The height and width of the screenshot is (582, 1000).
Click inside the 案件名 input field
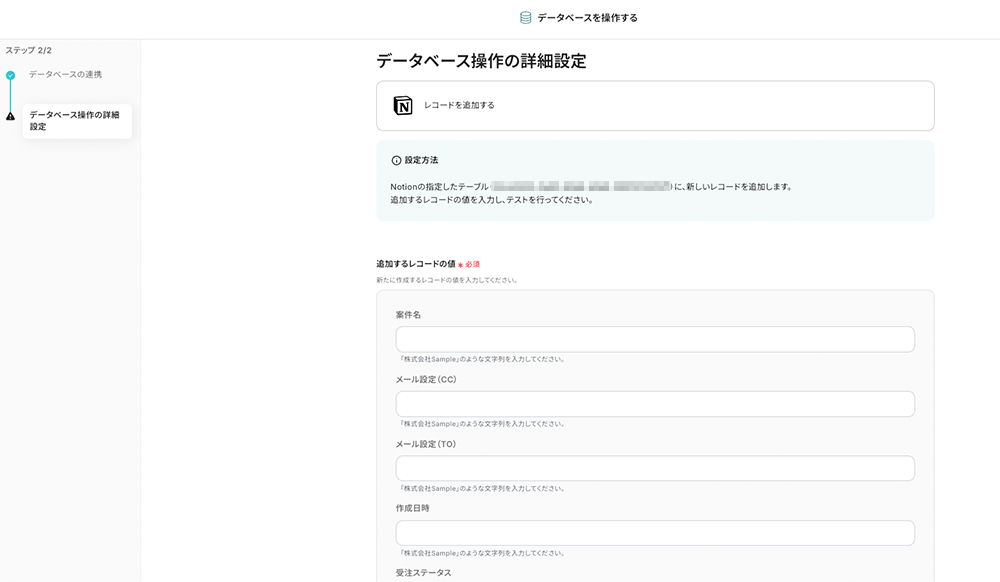point(655,339)
